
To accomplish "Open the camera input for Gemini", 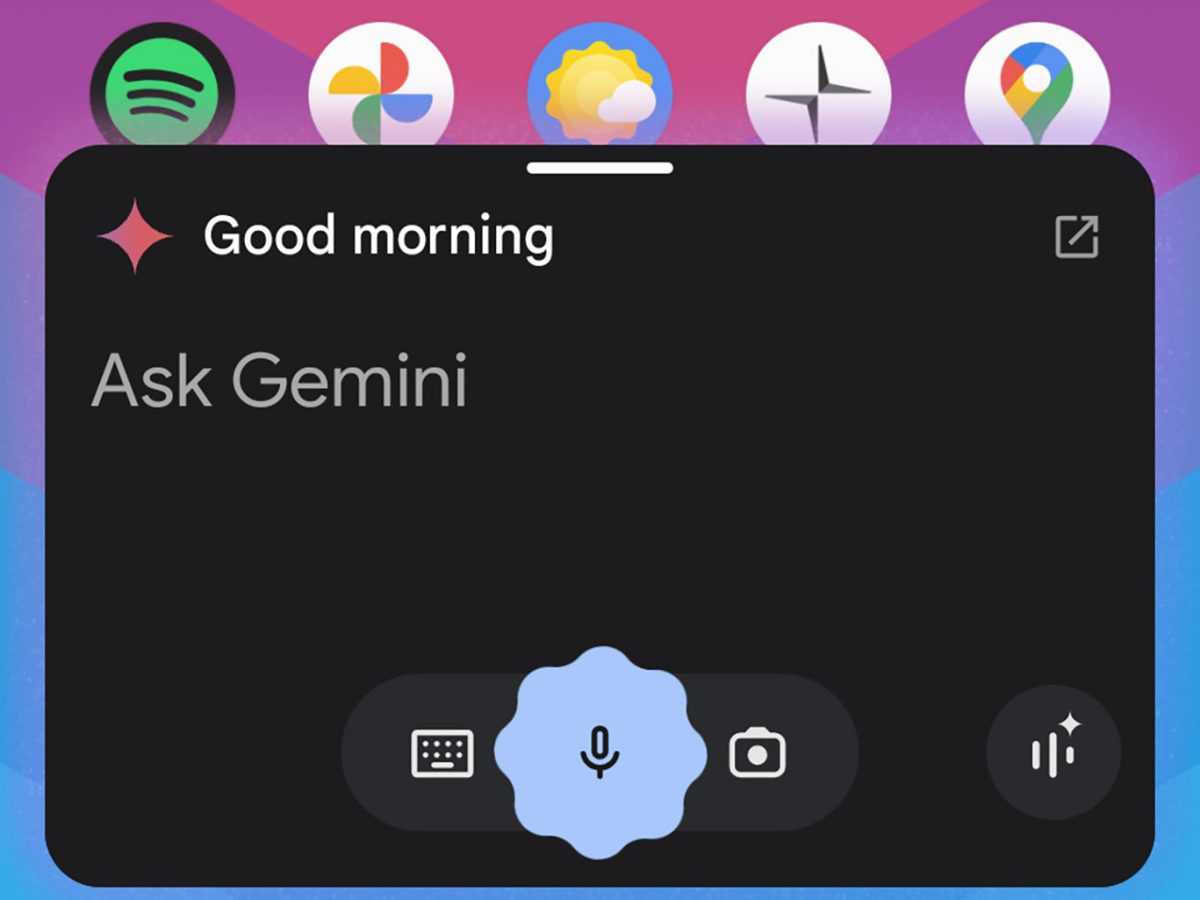I will [757, 753].
